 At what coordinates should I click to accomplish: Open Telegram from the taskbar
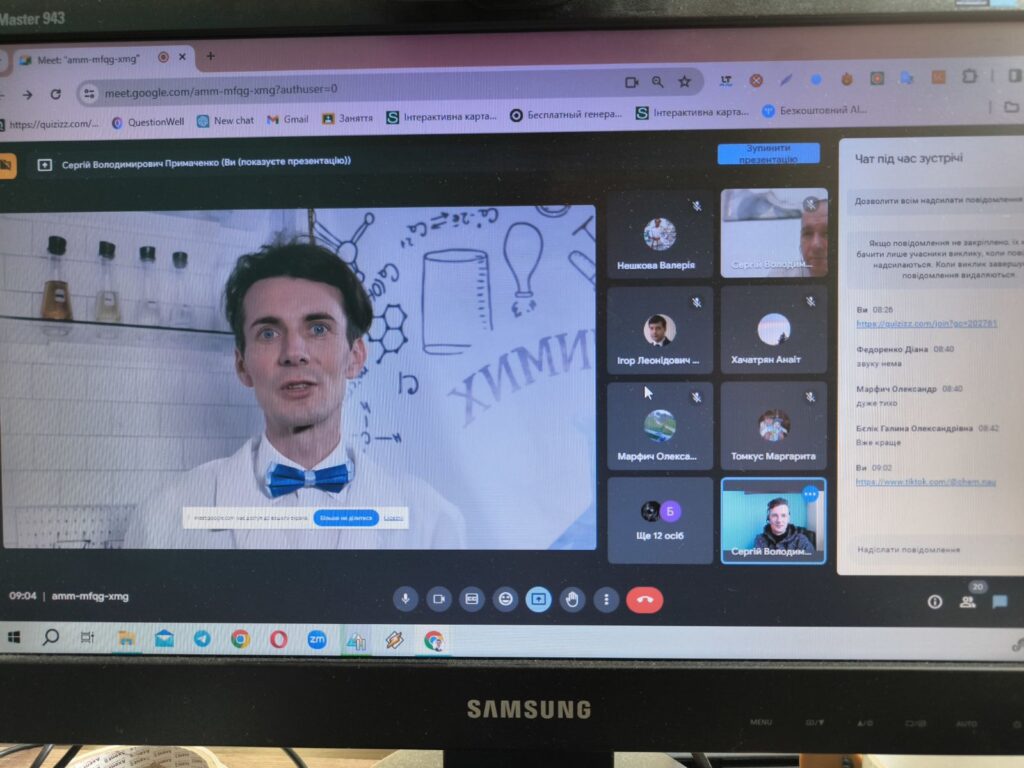202,638
